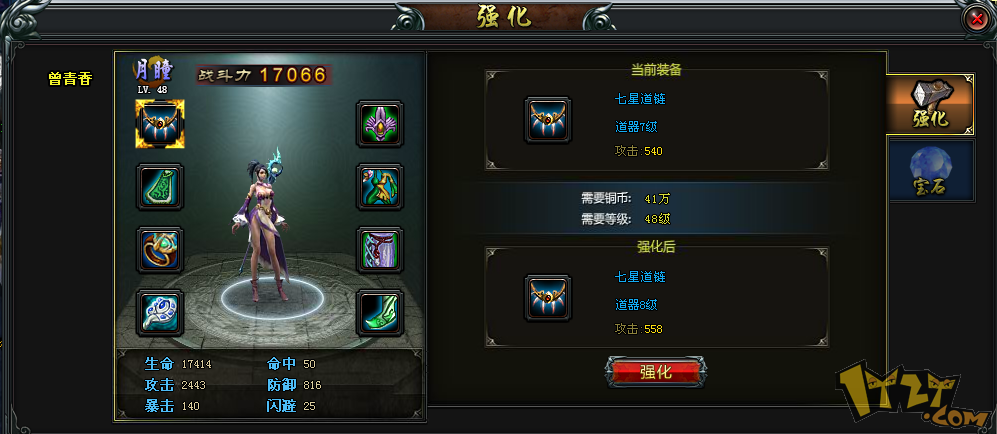
Task: Select the blue jade pendant slot
Action: pyautogui.click(x=160, y=313)
